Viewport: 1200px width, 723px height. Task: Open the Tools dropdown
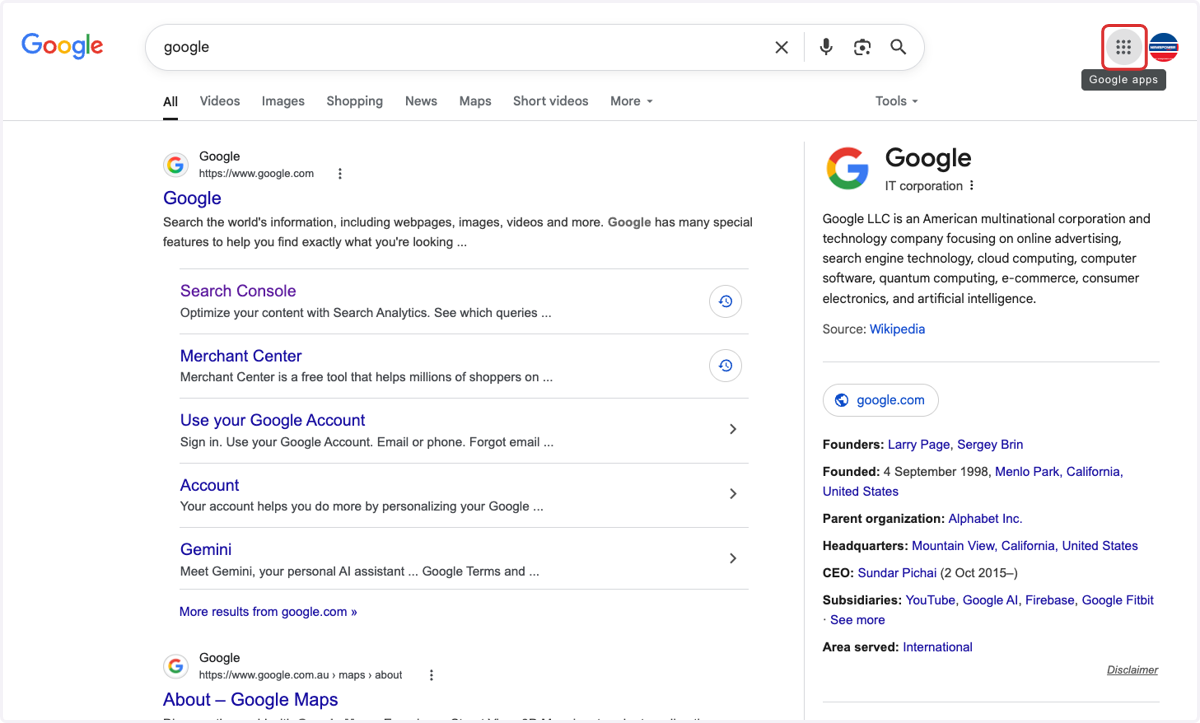tap(896, 101)
